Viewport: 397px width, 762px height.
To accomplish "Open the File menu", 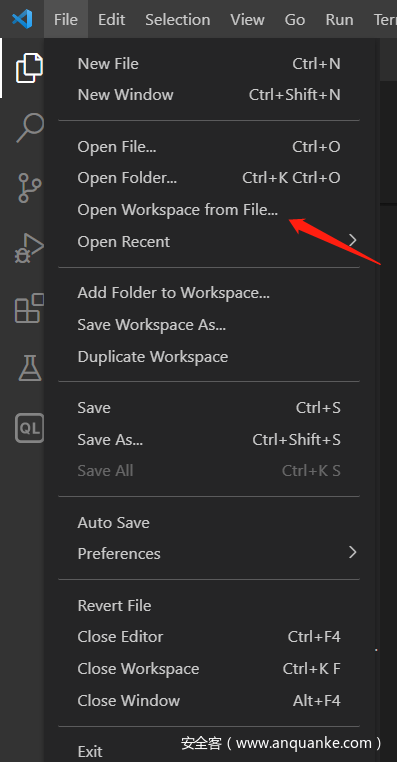I will coord(66,19).
